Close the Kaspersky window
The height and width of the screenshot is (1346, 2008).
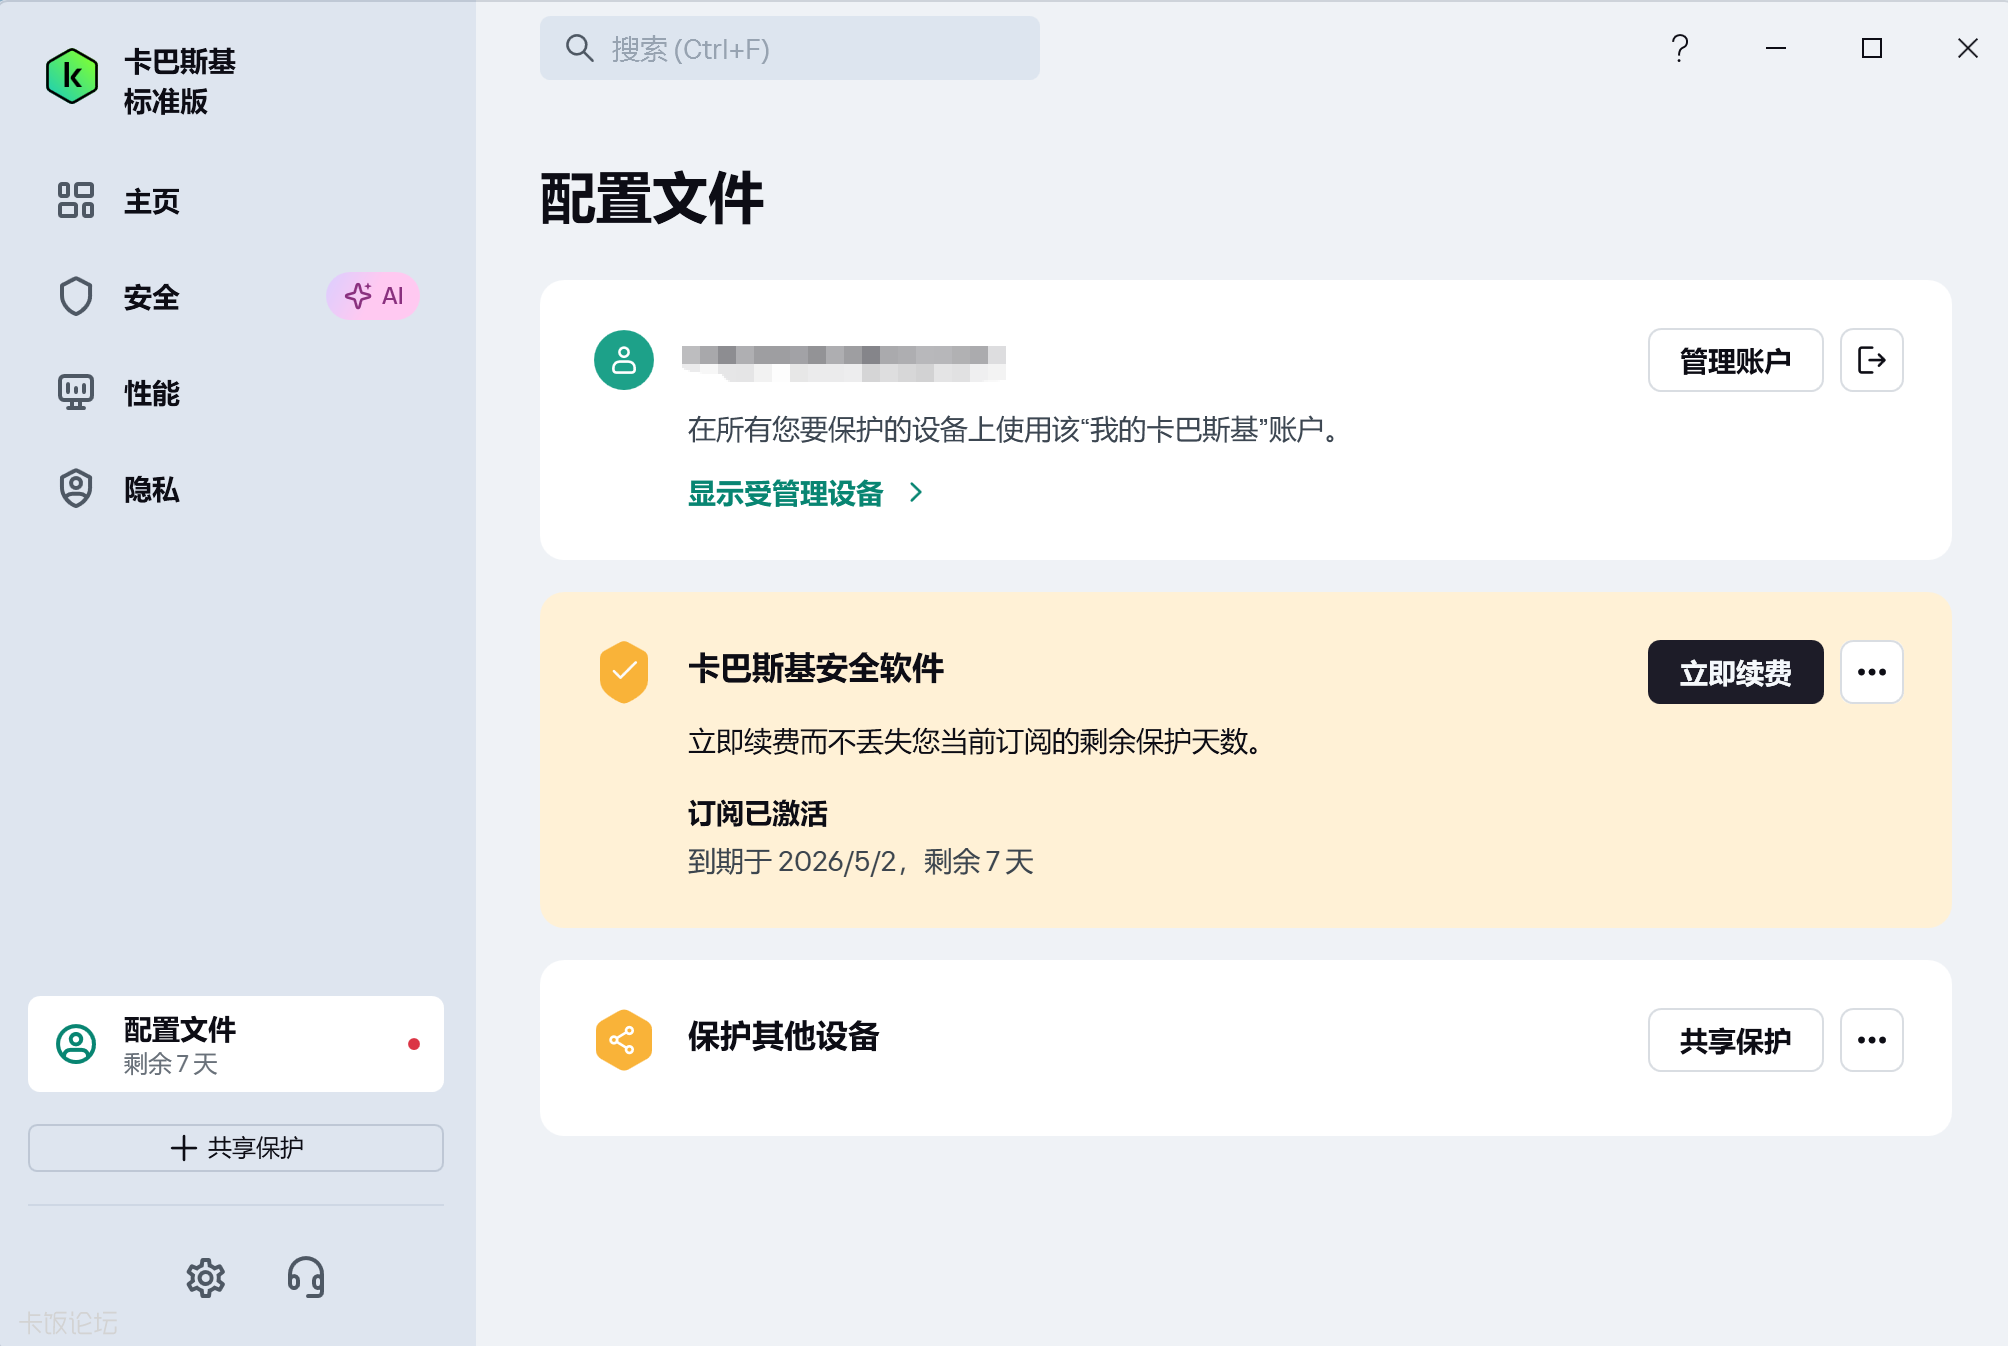[x=1968, y=48]
